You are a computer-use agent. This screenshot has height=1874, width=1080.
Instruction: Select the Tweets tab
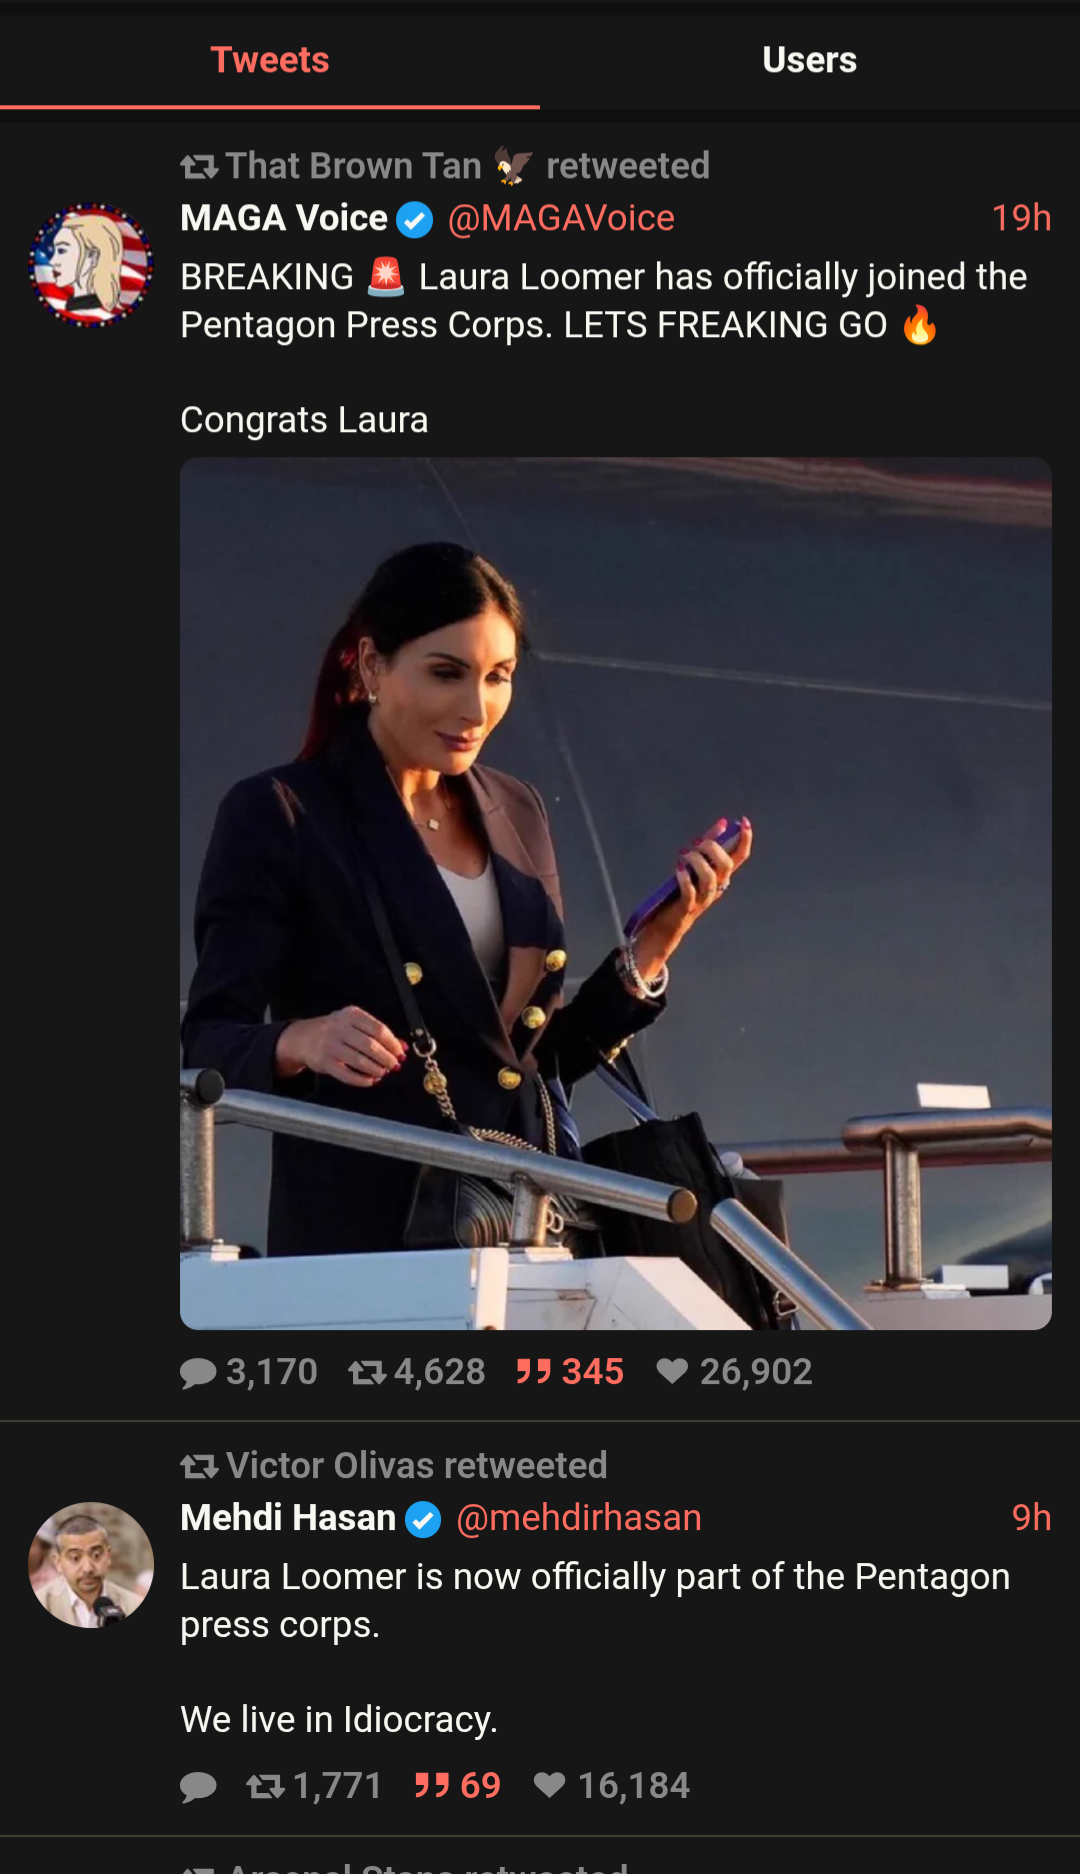coord(270,60)
